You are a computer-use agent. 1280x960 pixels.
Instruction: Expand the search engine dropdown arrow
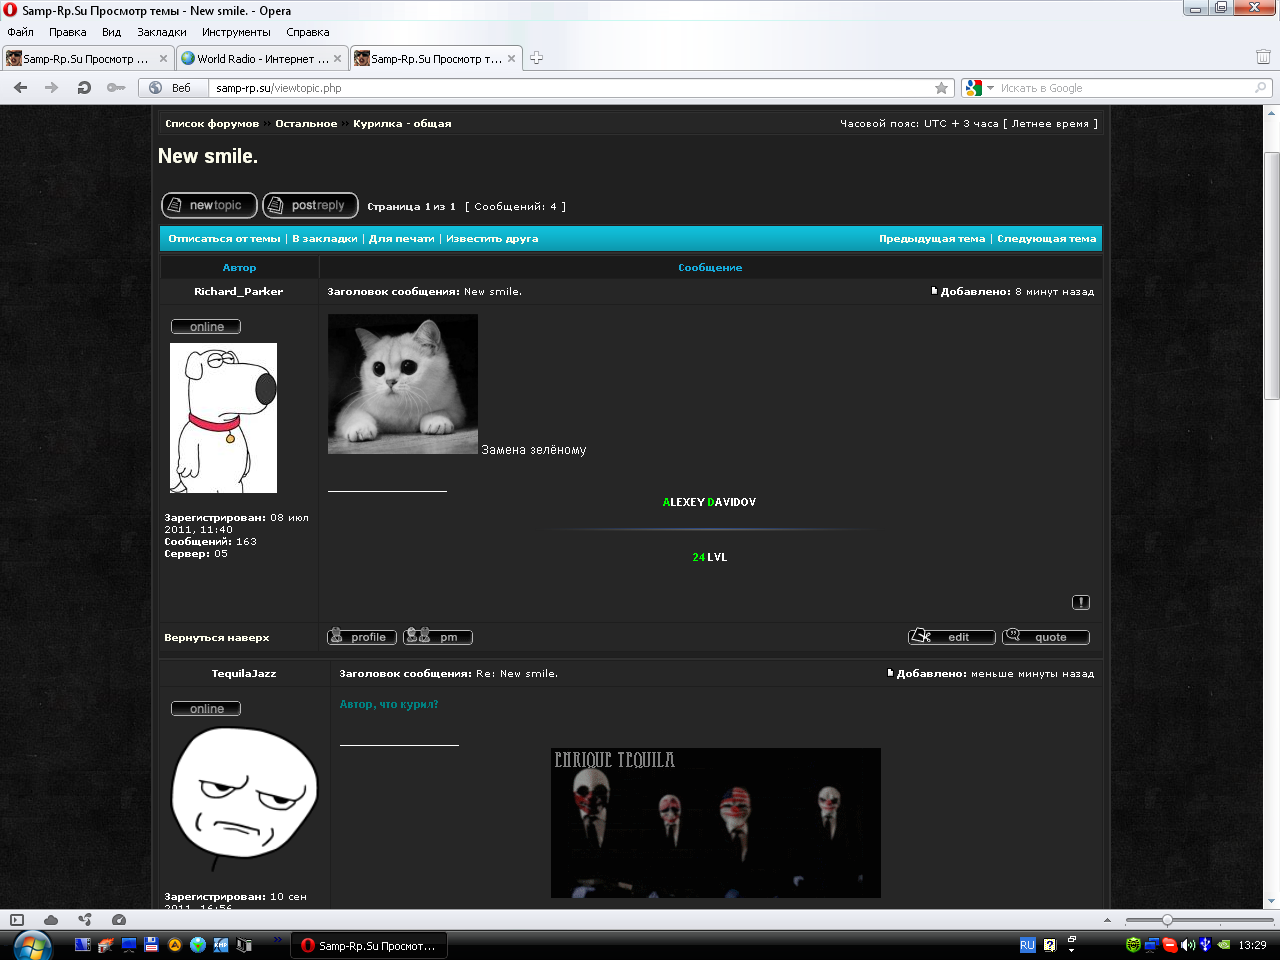click(x=990, y=88)
